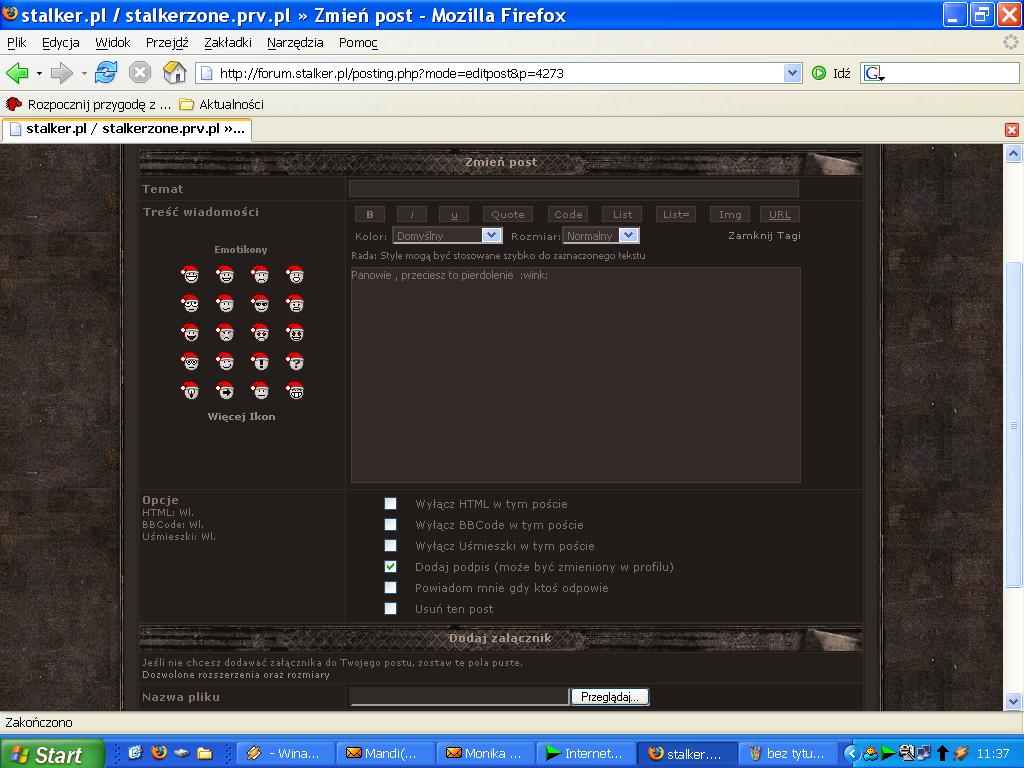Open the Kolor dropdown

pos(447,236)
